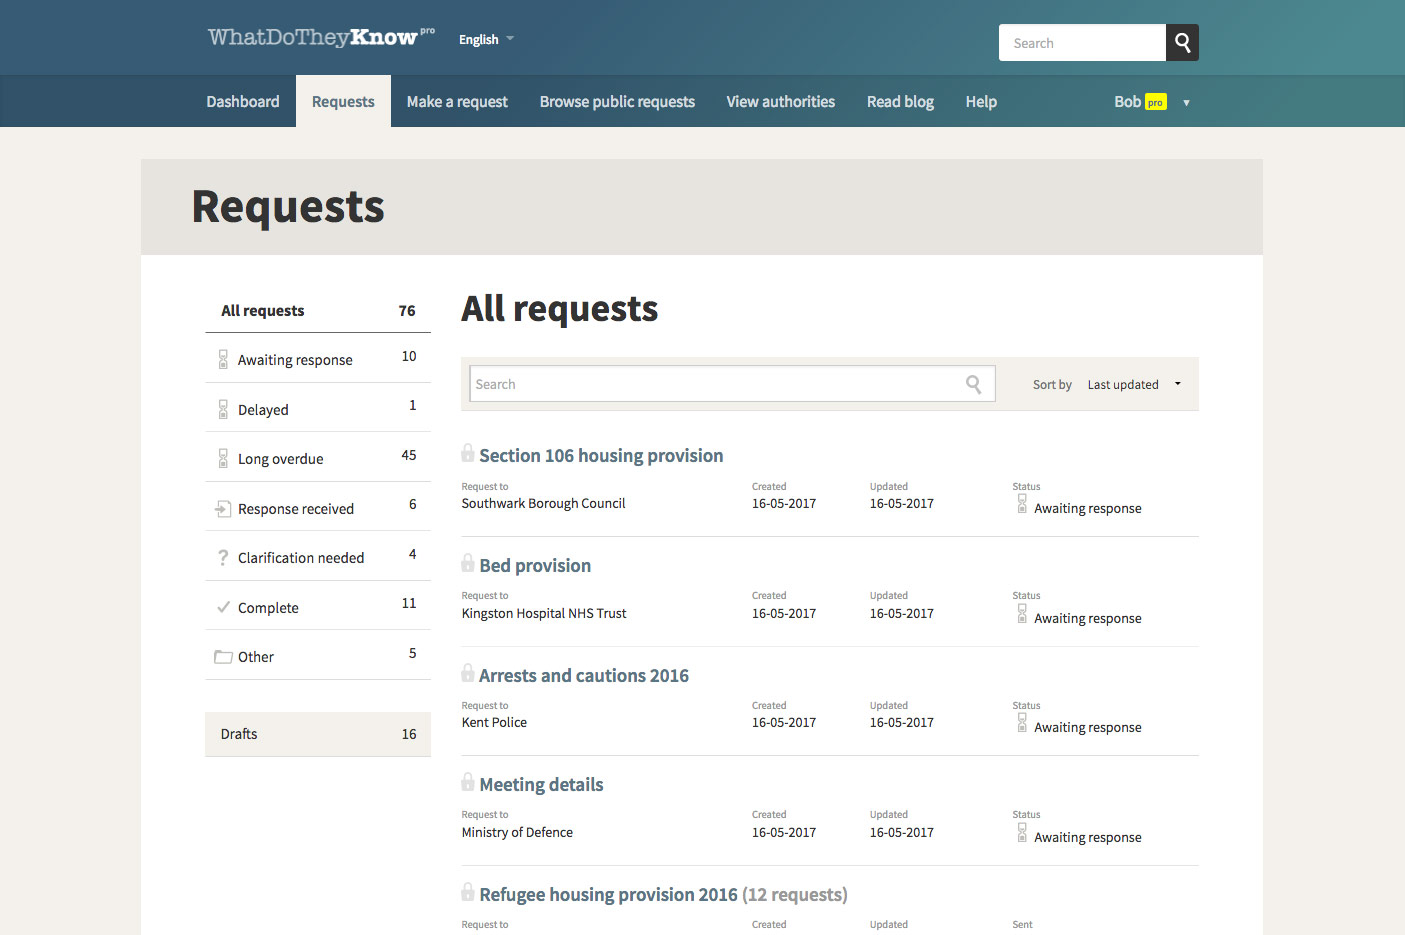
Task: Open the Sort by Last updated dropdown
Action: 1133,384
